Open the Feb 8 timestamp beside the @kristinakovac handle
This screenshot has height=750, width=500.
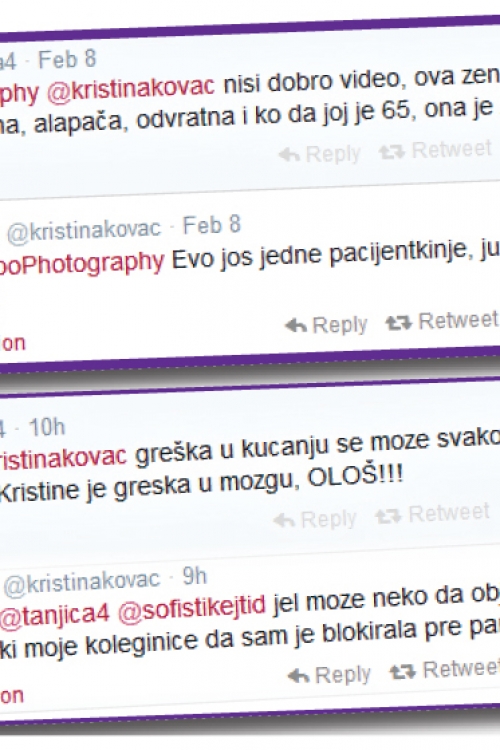211,225
